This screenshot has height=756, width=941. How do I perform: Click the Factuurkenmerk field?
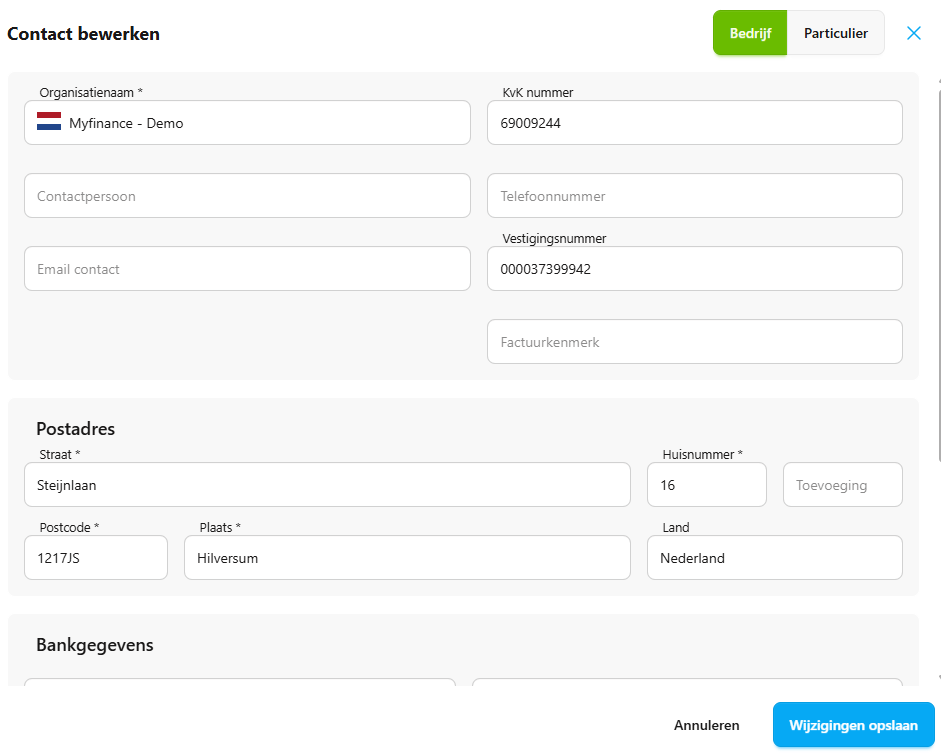[x=694, y=341]
